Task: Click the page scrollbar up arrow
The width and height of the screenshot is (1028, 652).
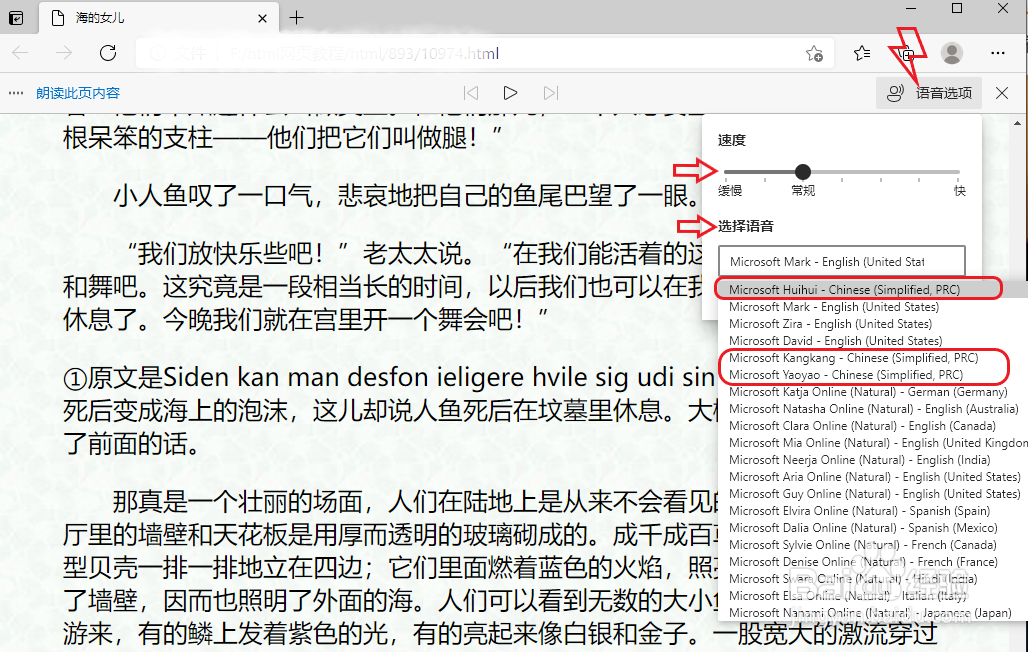Action: (x=1017, y=123)
